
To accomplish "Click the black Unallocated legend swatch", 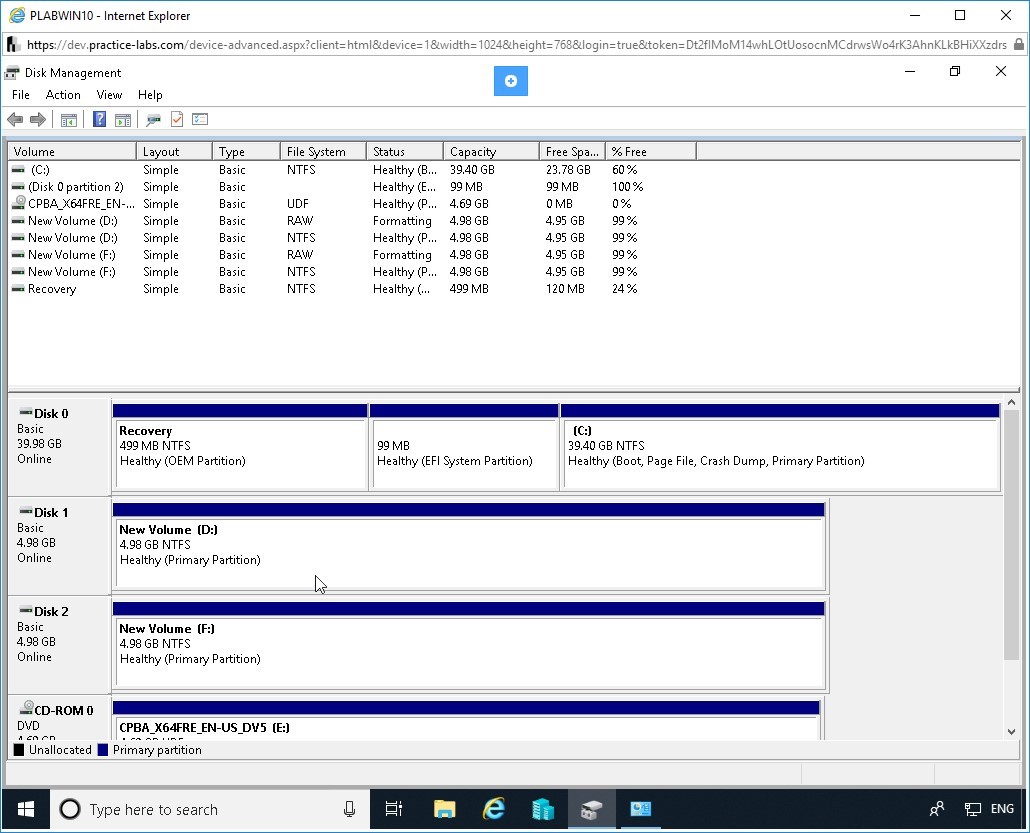I will [x=18, y=750].
